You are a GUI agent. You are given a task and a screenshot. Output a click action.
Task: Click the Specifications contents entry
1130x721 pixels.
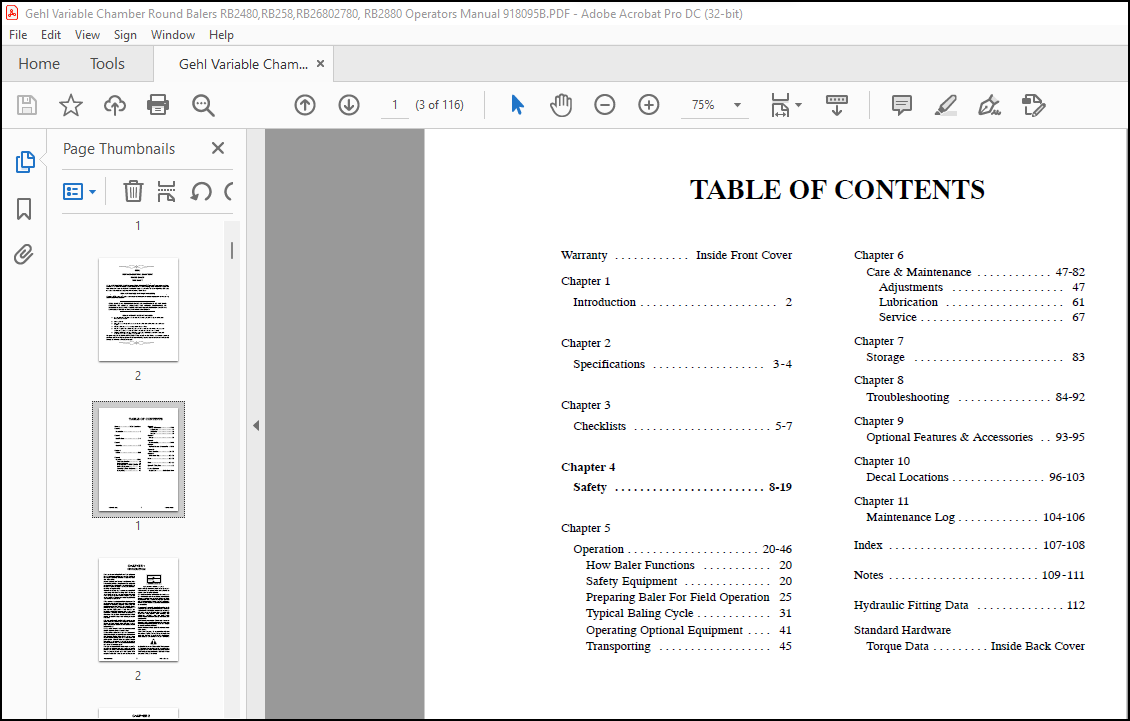(x=682, y=364)
